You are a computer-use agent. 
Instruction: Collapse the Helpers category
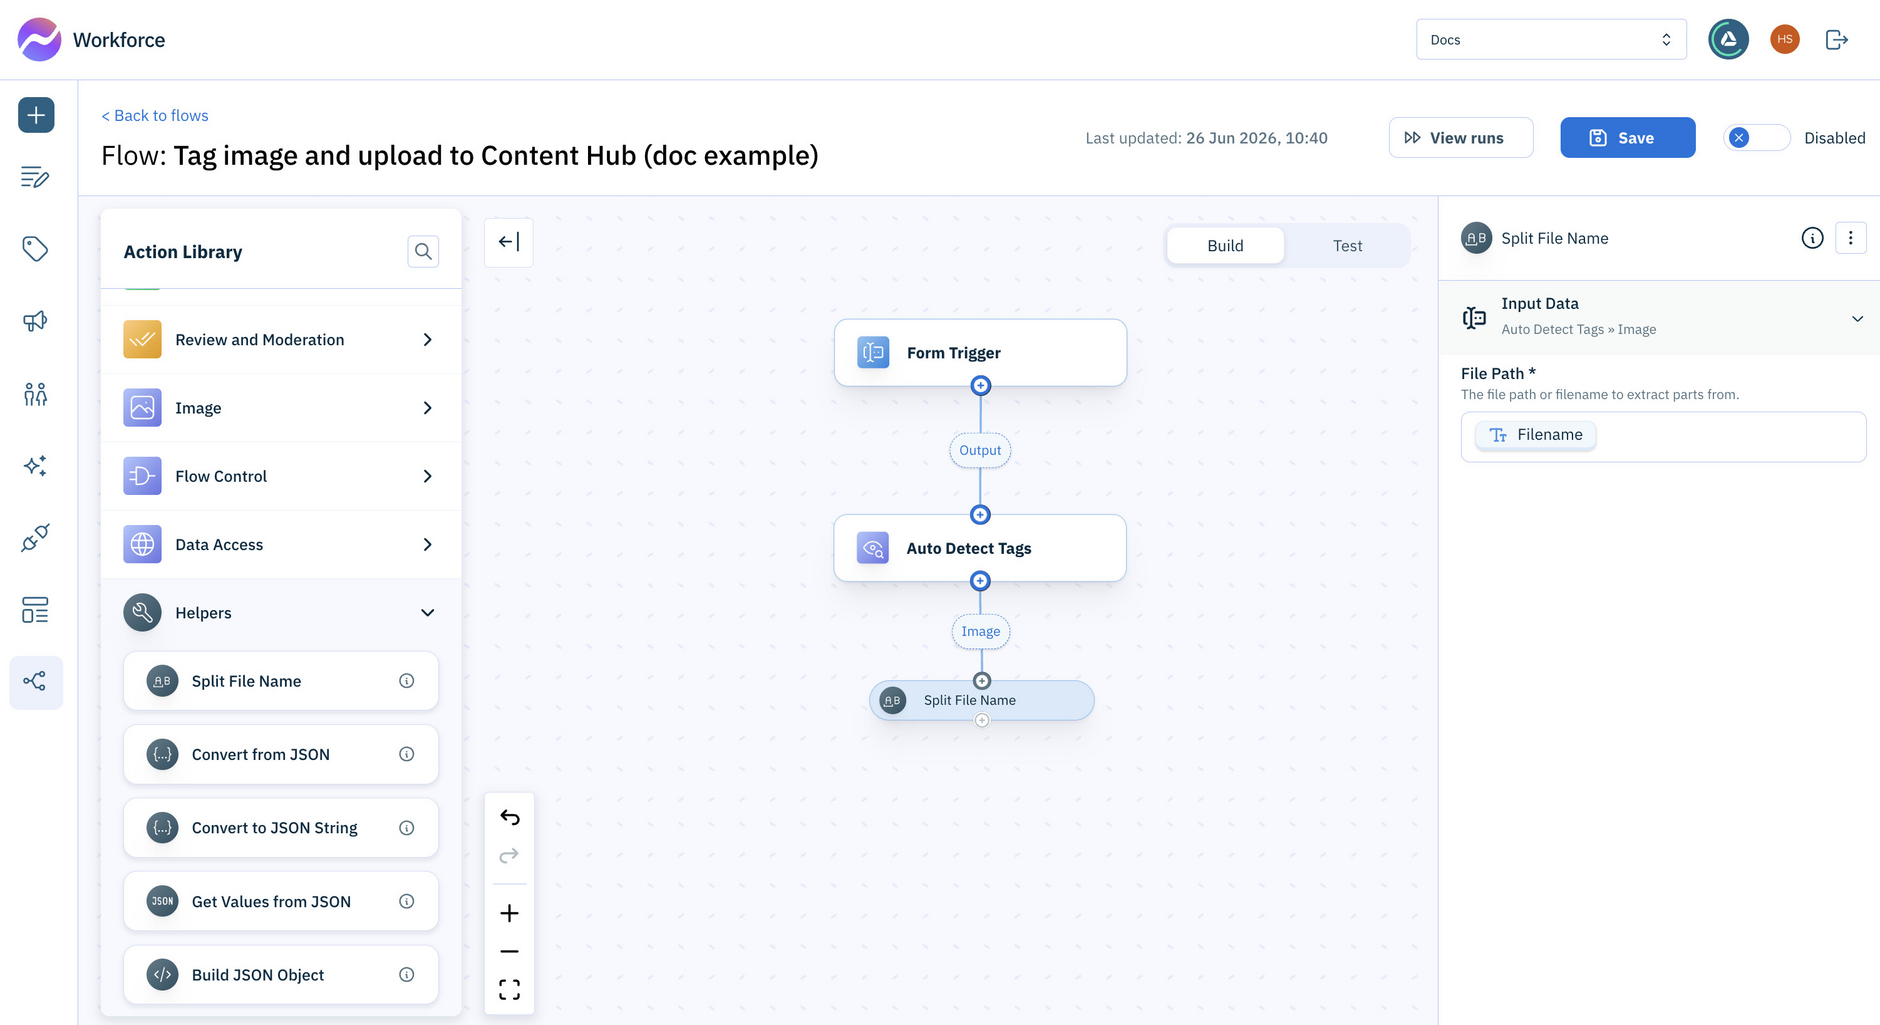click(x=281, y=613)
